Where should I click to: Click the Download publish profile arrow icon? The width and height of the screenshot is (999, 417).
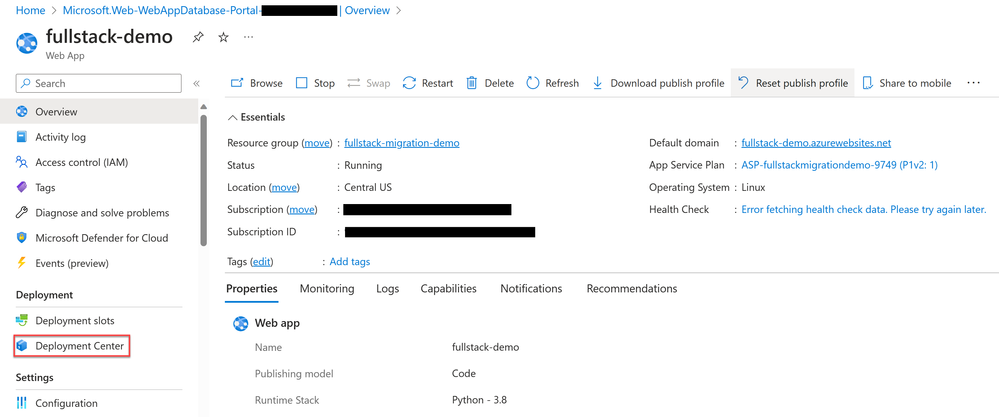(598, 83)
